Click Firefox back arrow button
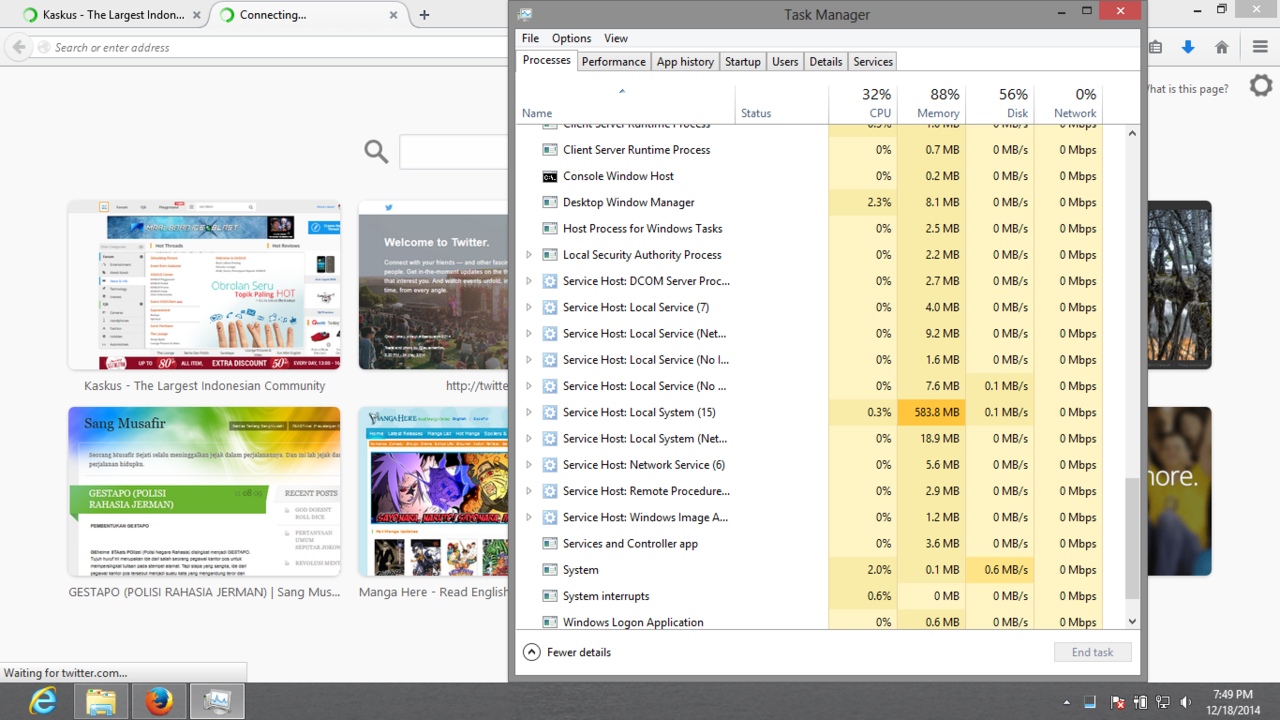The width and height of the screenshot is (1280, 720). (18, 47)
